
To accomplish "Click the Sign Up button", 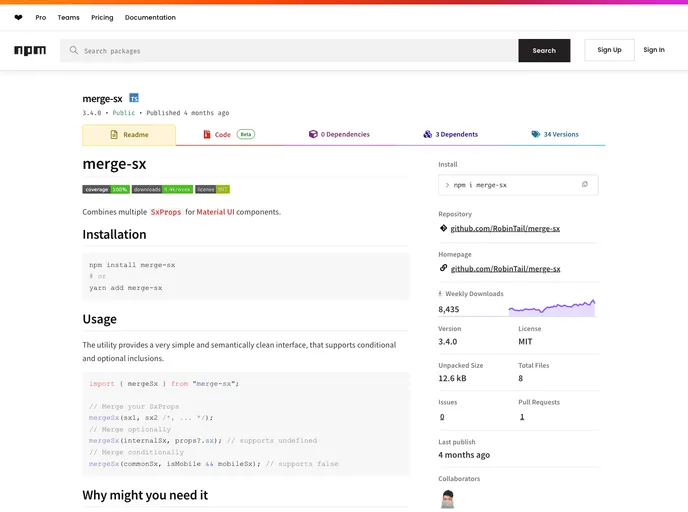I will coord(609,50).
